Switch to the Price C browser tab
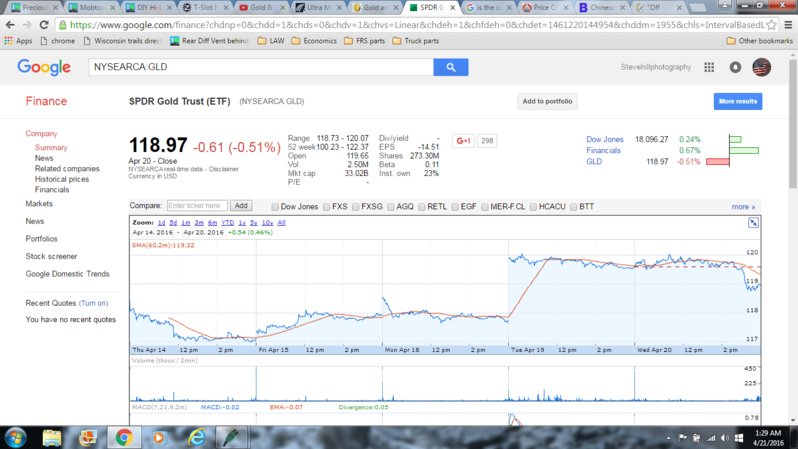The height and width of the screenshot is (449, 798). point(545,8)
